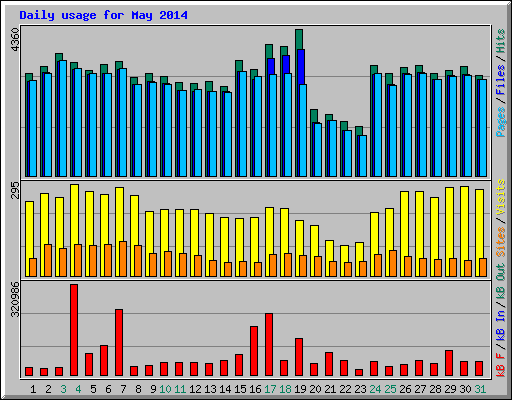The height and width of the screenshot is (400, 512).
Task: Select the orange sites bar for day 7
Action: point(123,259)
